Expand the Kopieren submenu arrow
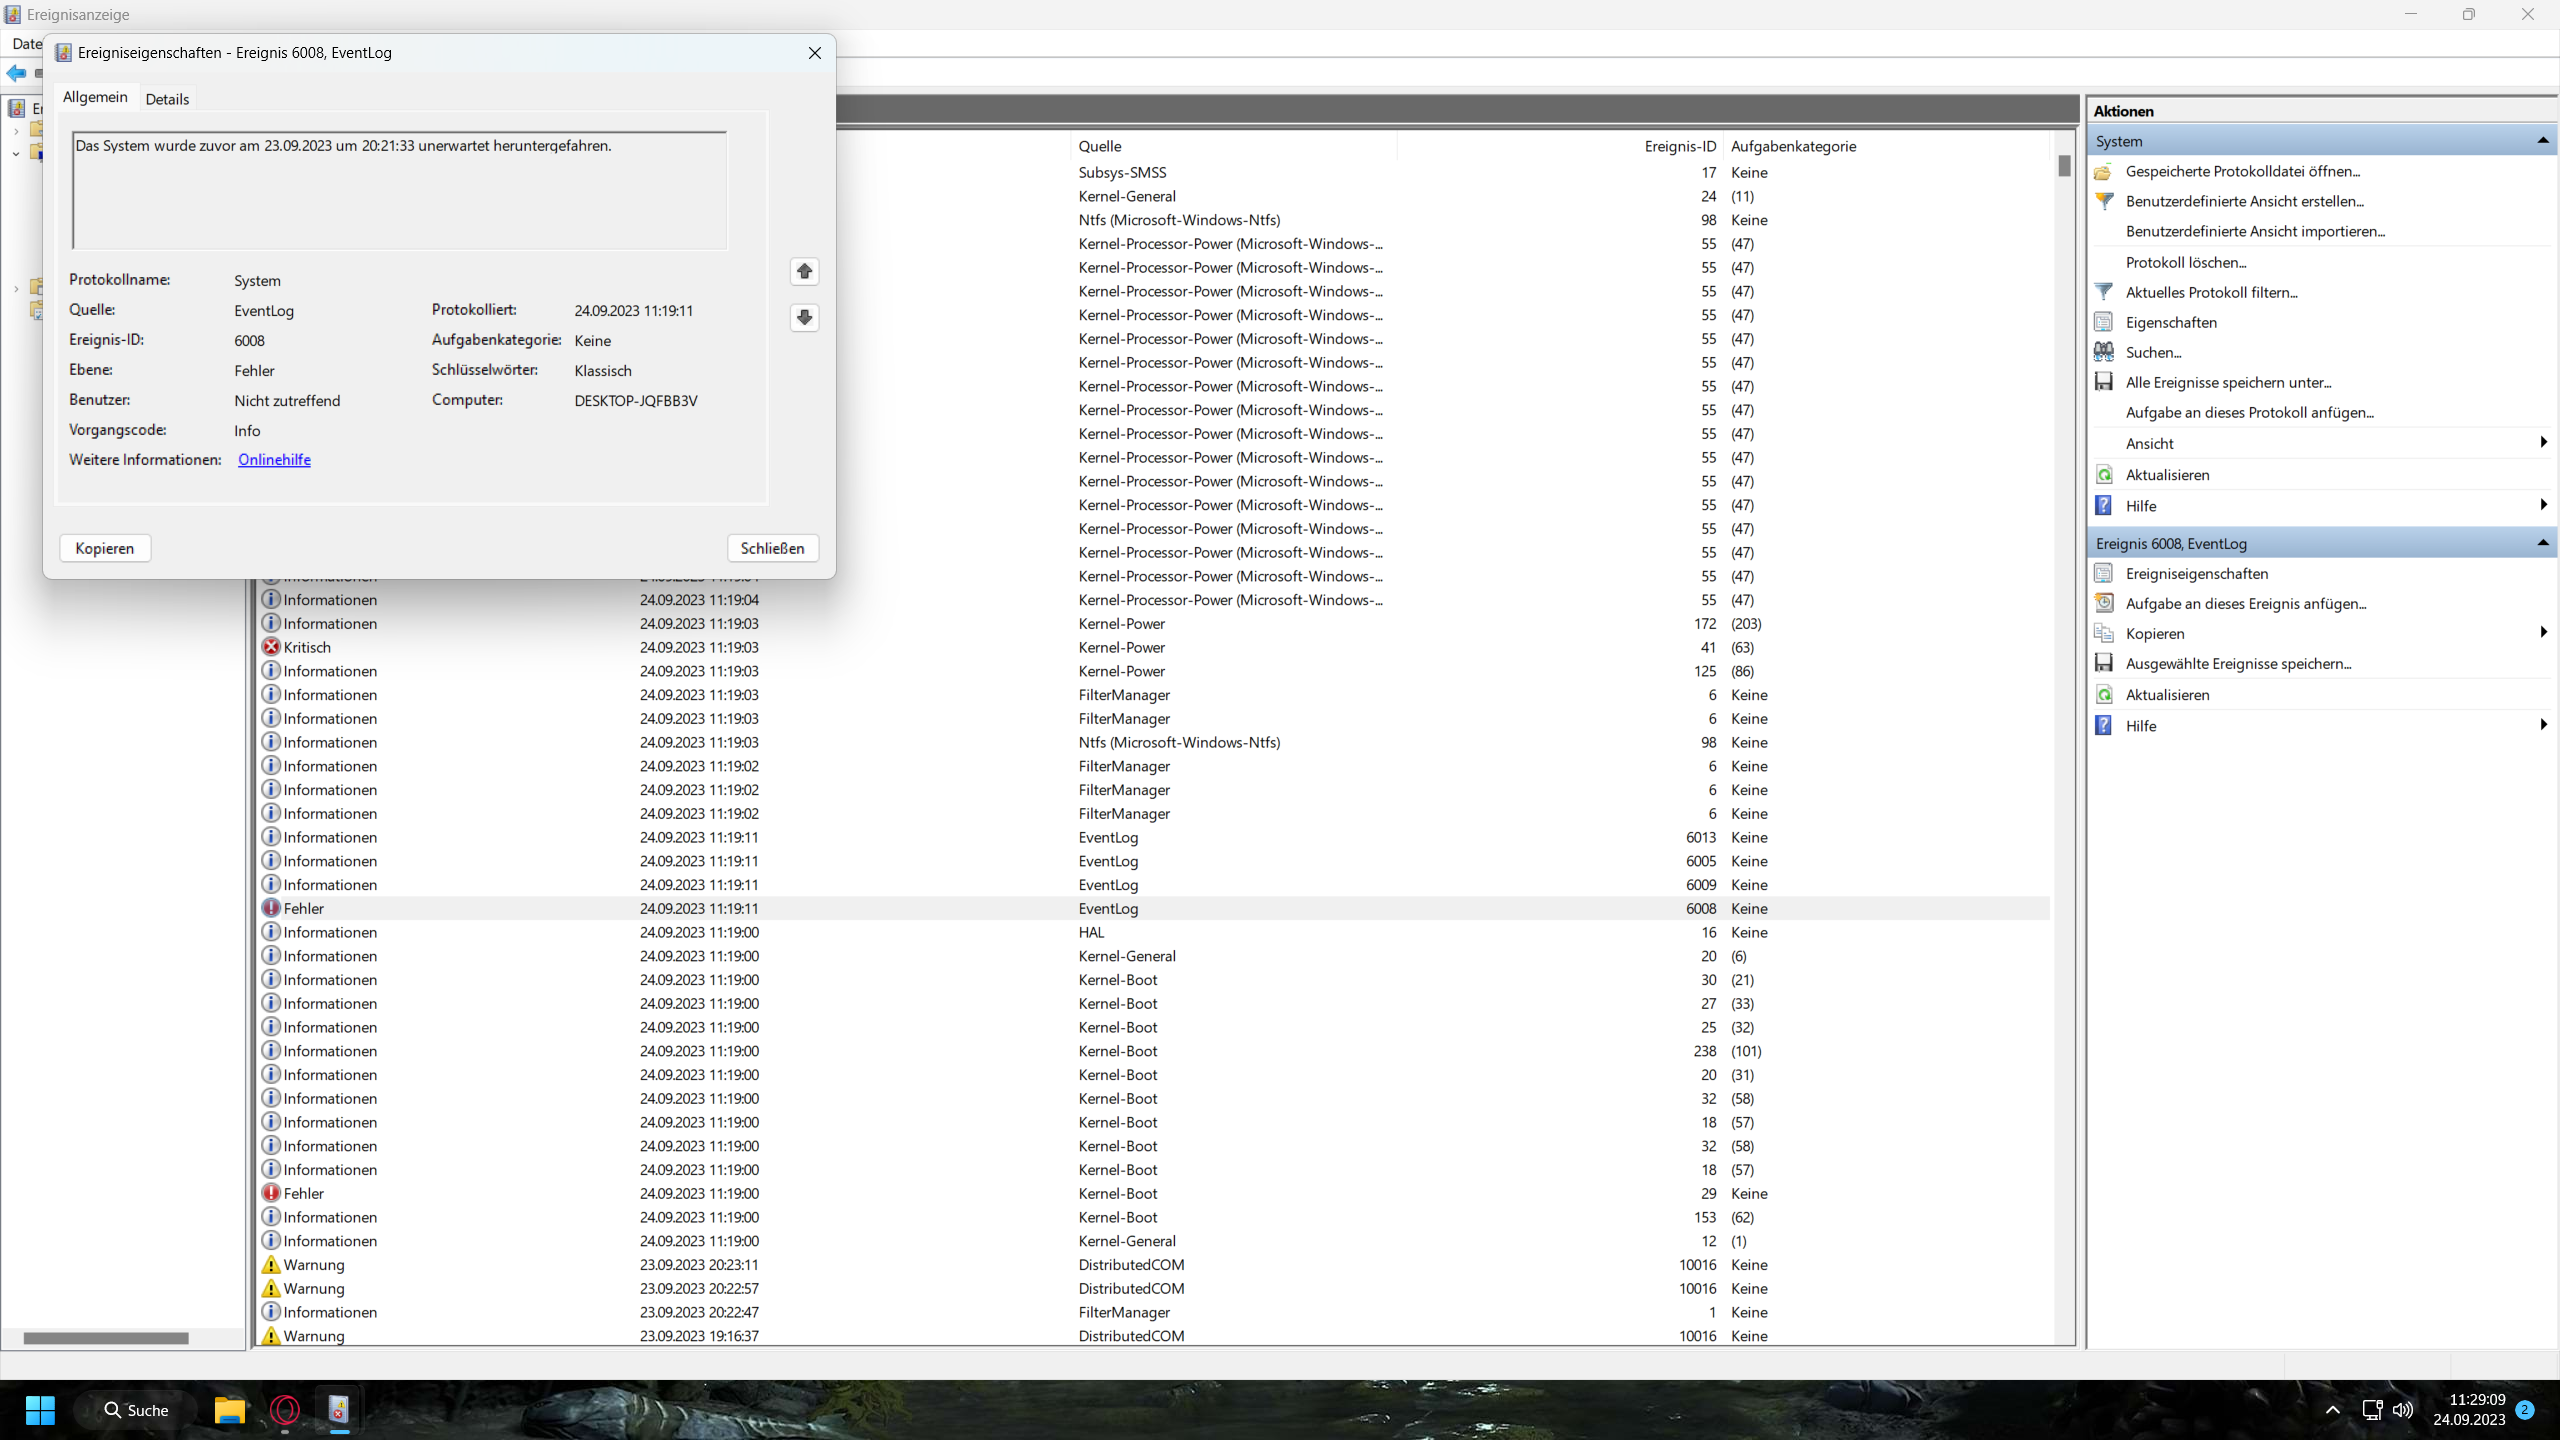 2542,633
